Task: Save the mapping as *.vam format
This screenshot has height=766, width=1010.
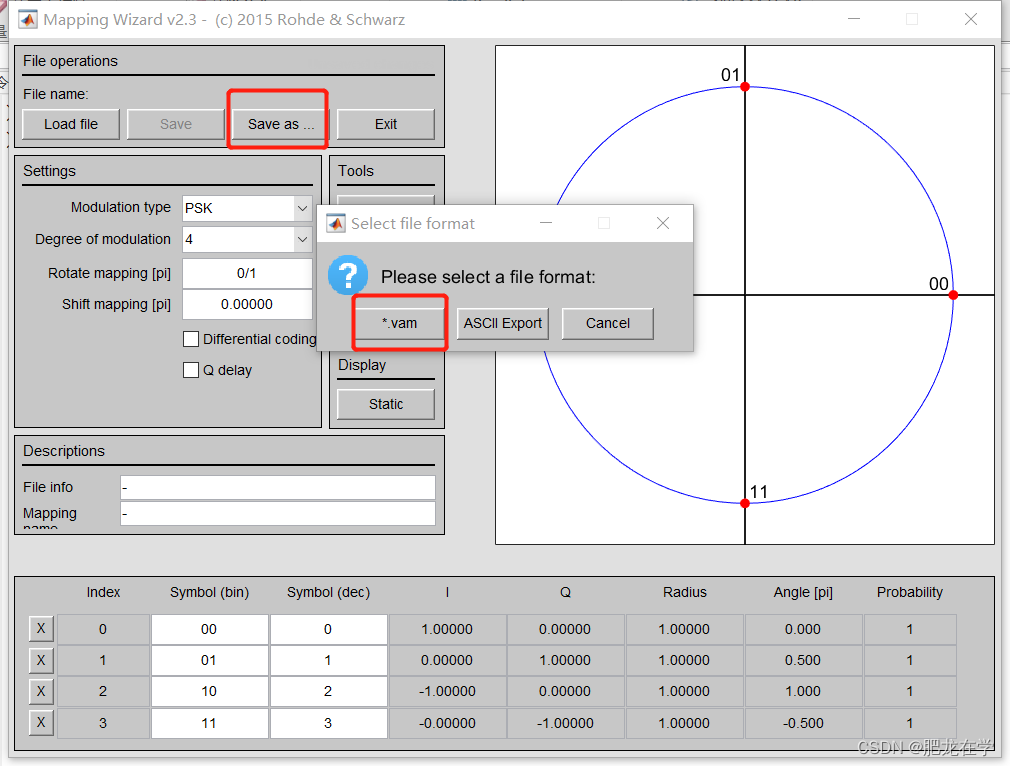Action: 399,323
